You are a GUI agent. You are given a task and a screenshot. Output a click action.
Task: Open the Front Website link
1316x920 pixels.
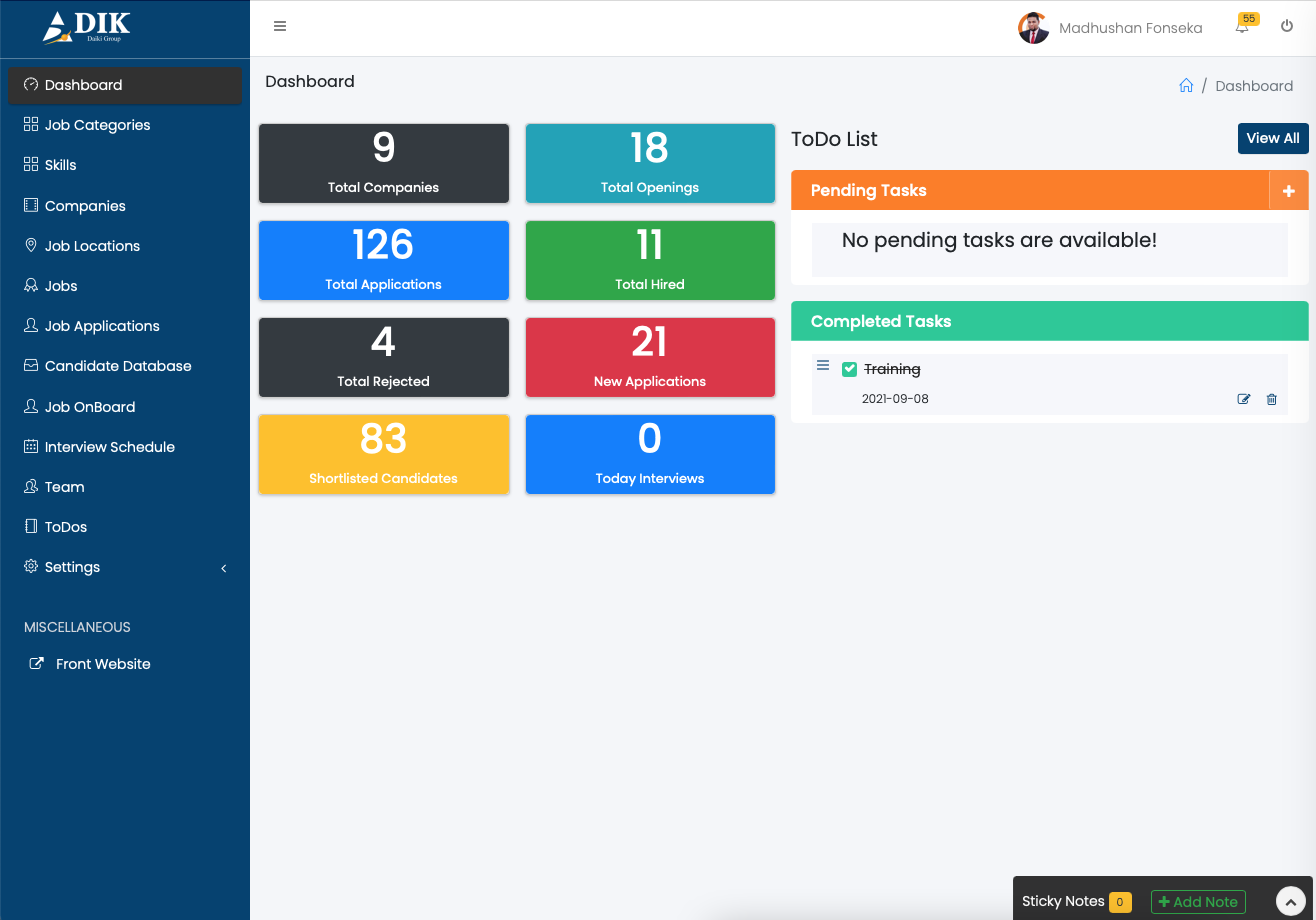point(103,664)
